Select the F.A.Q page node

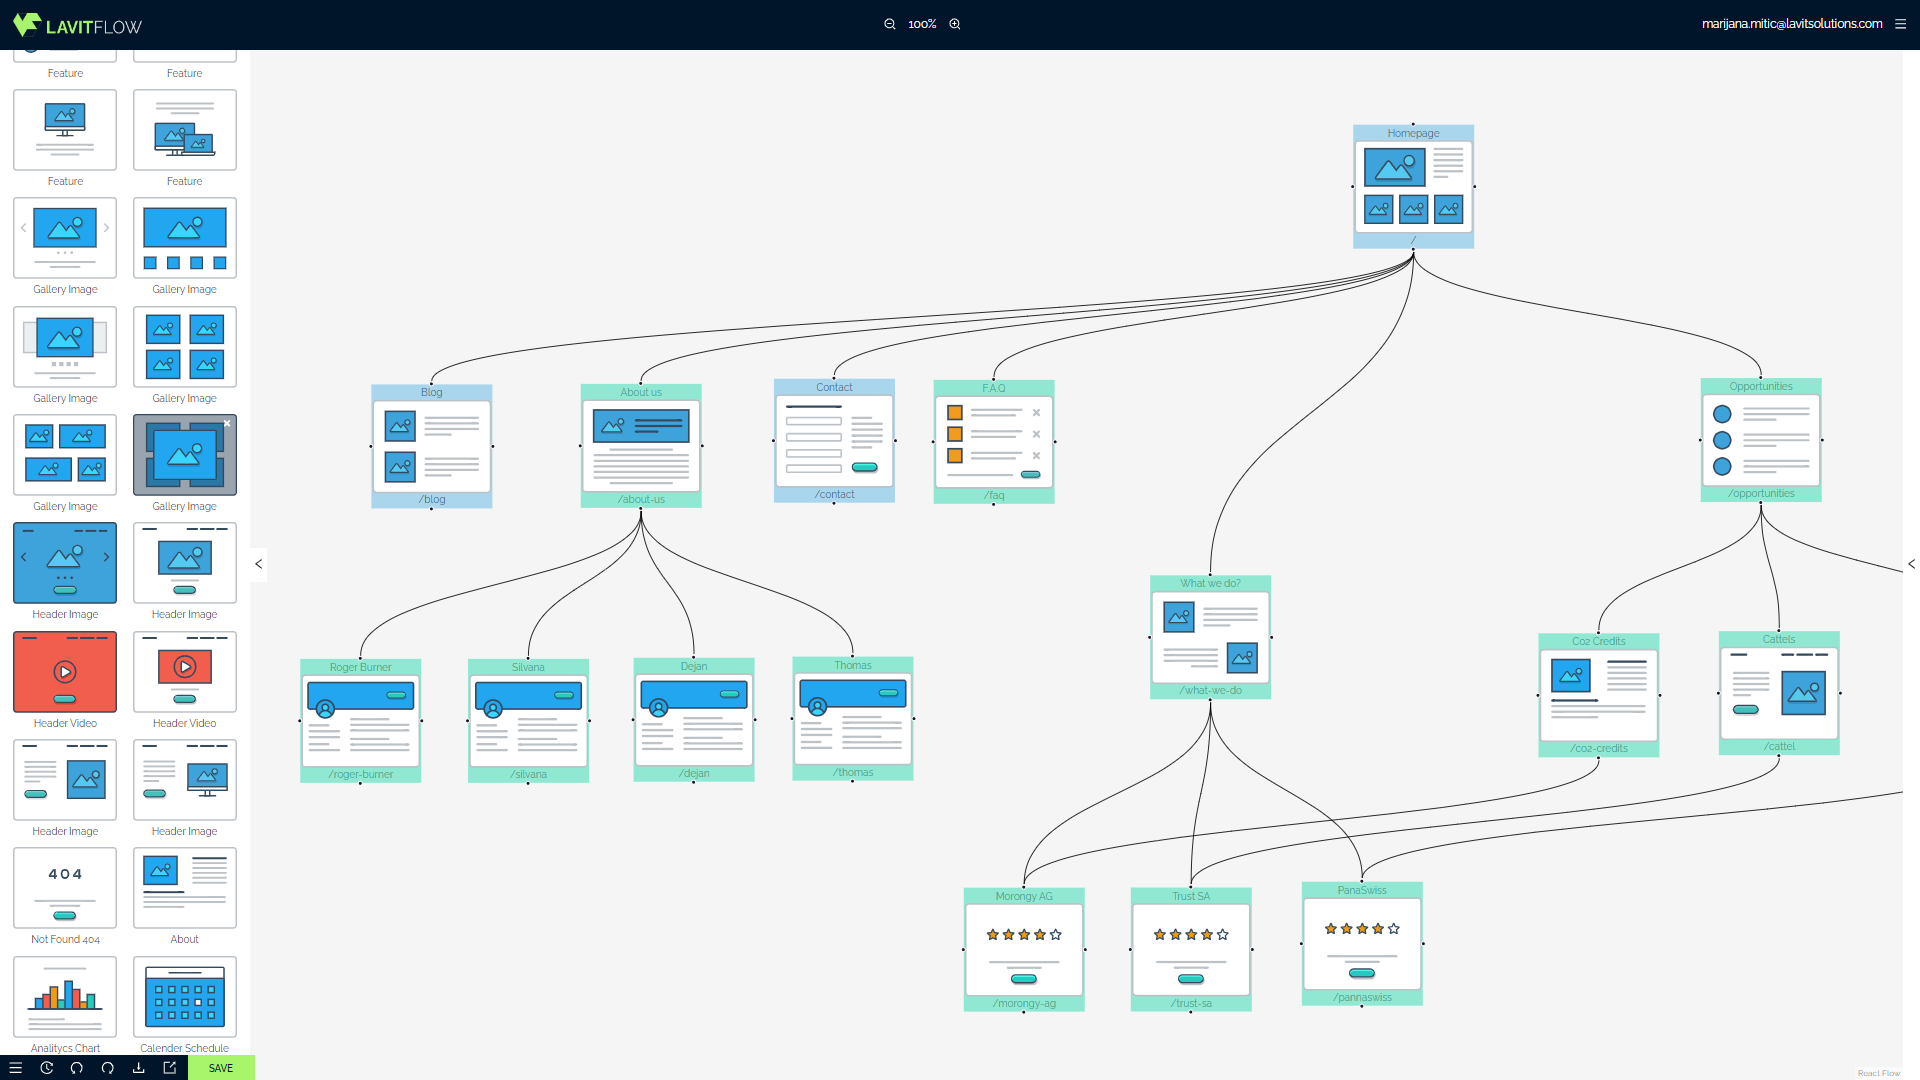(994, 442)
